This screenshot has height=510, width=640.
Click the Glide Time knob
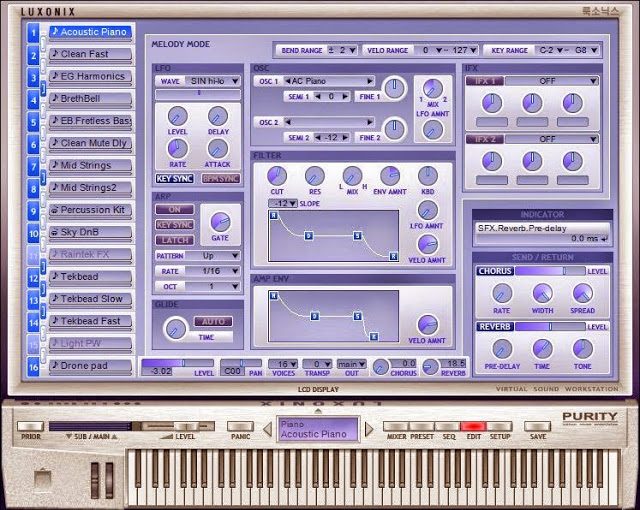coord(176,328)
